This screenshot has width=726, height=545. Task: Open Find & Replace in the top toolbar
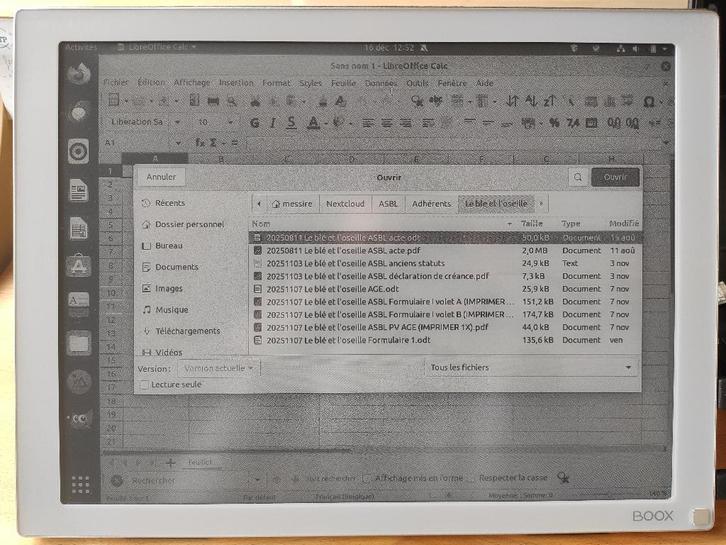(x=417, y=101)
